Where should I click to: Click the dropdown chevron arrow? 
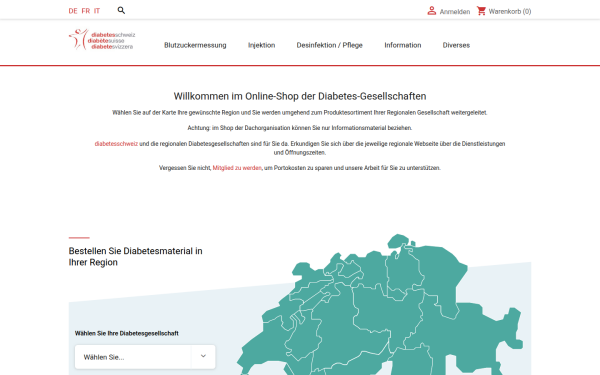pos(203,356)
